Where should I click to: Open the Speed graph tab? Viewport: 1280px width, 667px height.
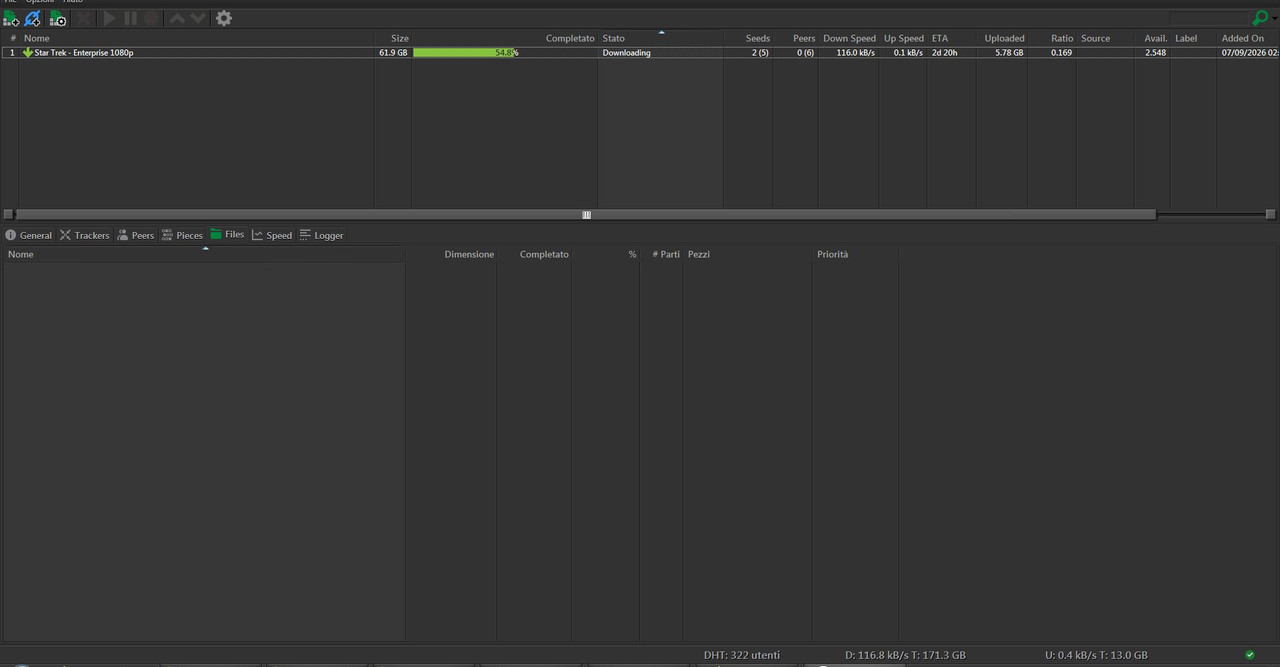(272, 235)
